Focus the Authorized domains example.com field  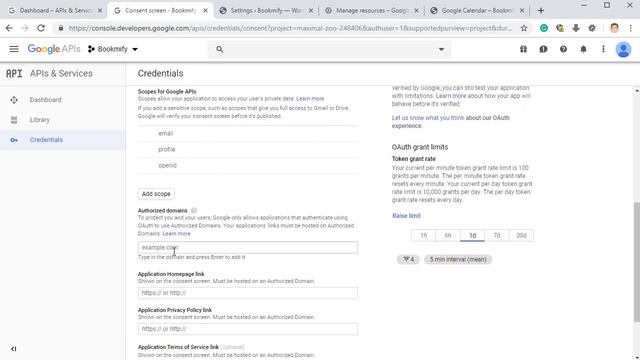pos(248,247)
